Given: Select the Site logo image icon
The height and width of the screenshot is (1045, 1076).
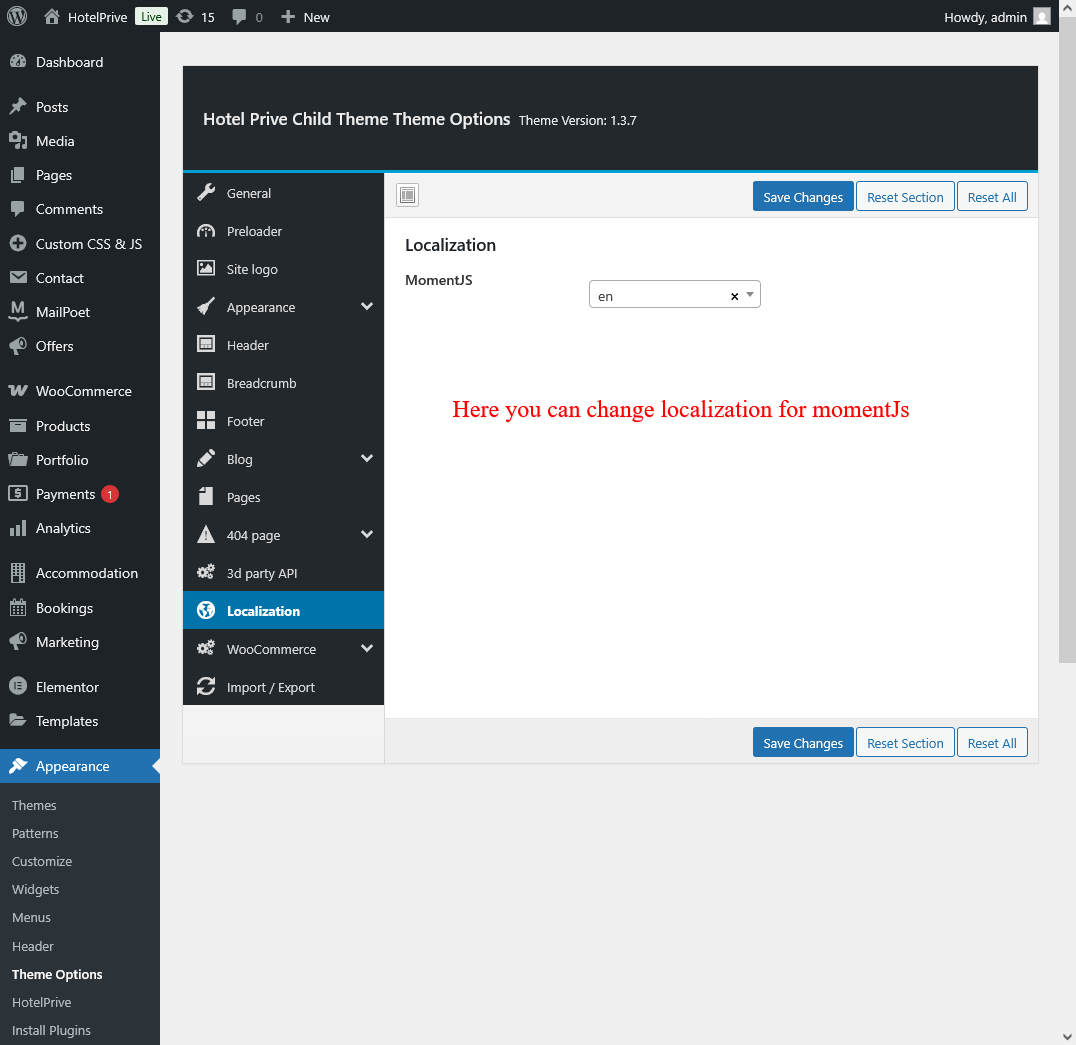Looking at the screenshot, I should (206, 269).
